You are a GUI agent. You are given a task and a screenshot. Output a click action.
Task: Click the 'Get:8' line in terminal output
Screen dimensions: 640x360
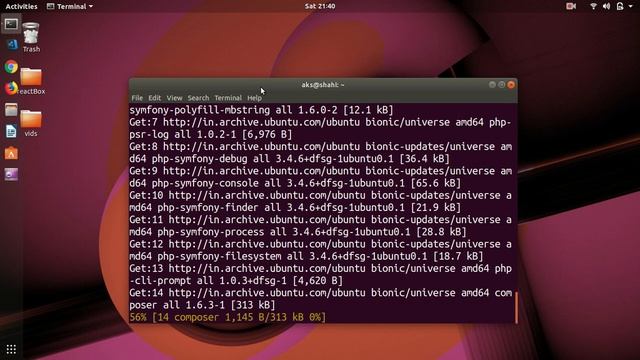coord(320,147)
